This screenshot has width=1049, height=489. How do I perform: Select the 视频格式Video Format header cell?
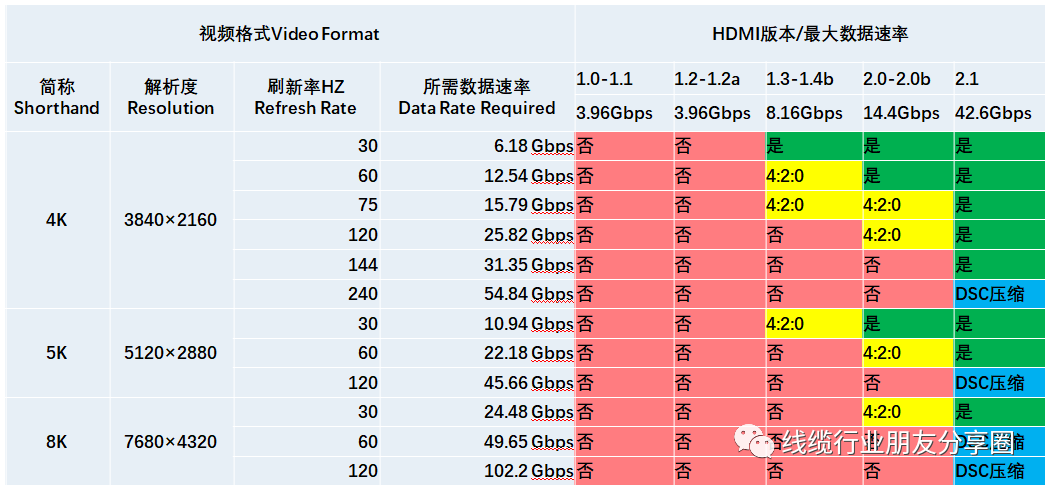(289, 35)
